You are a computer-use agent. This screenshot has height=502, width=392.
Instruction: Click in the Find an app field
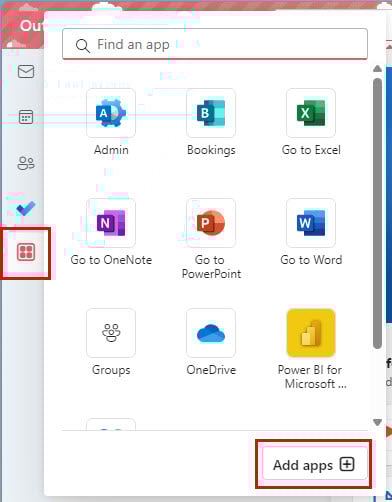pyautogui.click(x=215, y=44)
